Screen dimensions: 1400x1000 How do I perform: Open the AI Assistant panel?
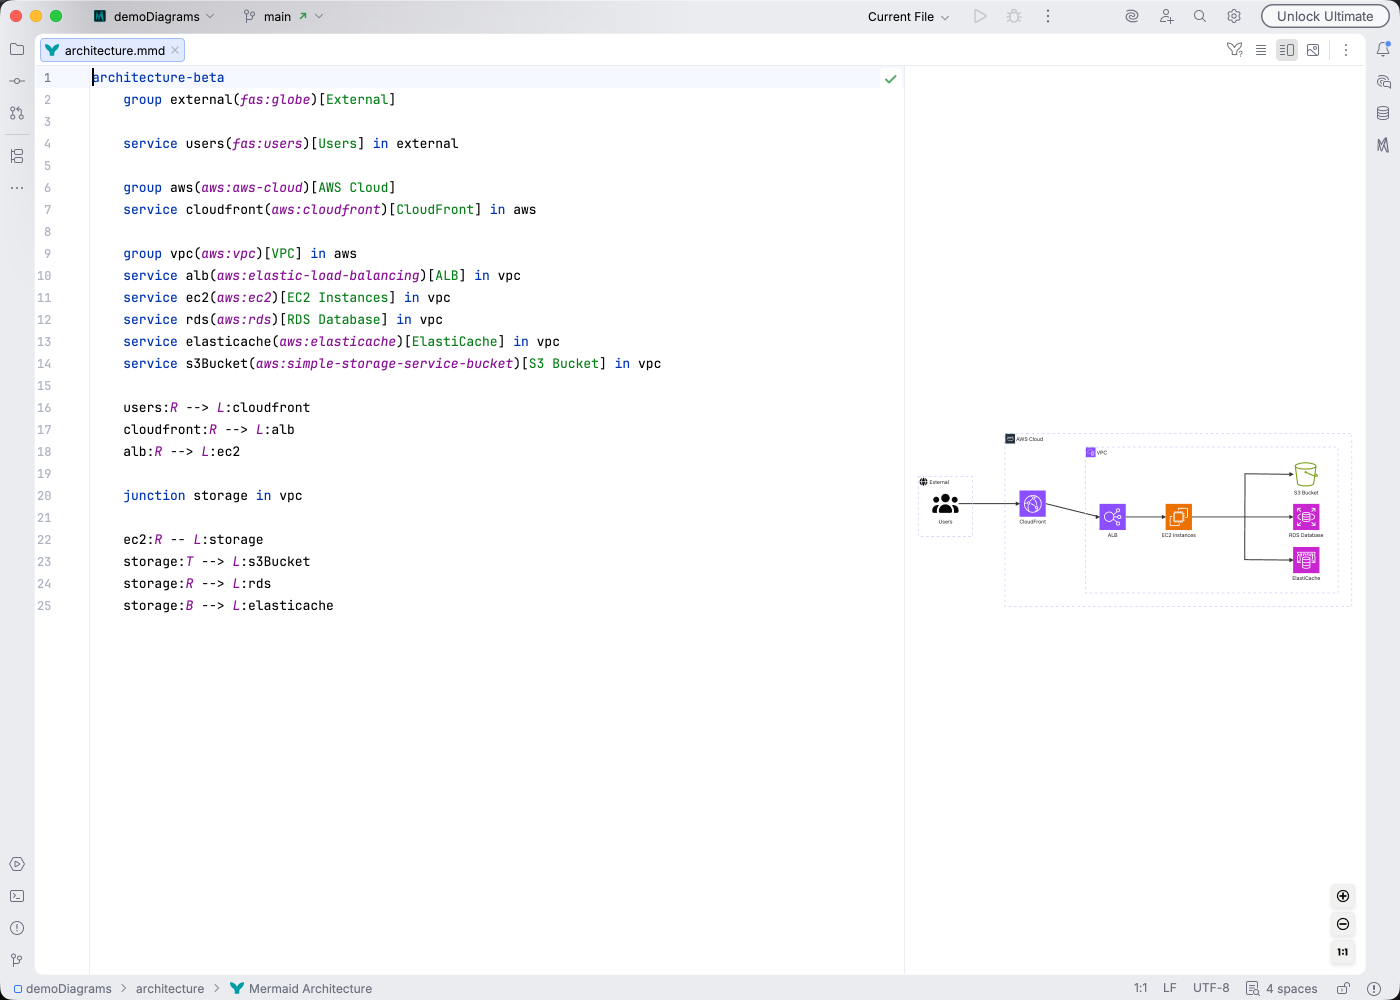pyautogui.click(x=1130, y=16)
